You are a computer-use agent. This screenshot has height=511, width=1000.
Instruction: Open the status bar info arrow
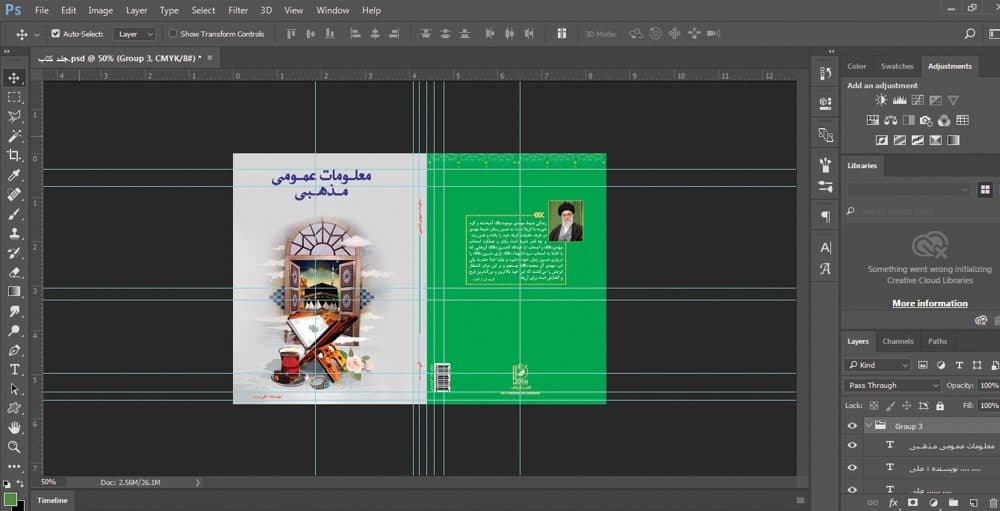click(x=197, y=483)
